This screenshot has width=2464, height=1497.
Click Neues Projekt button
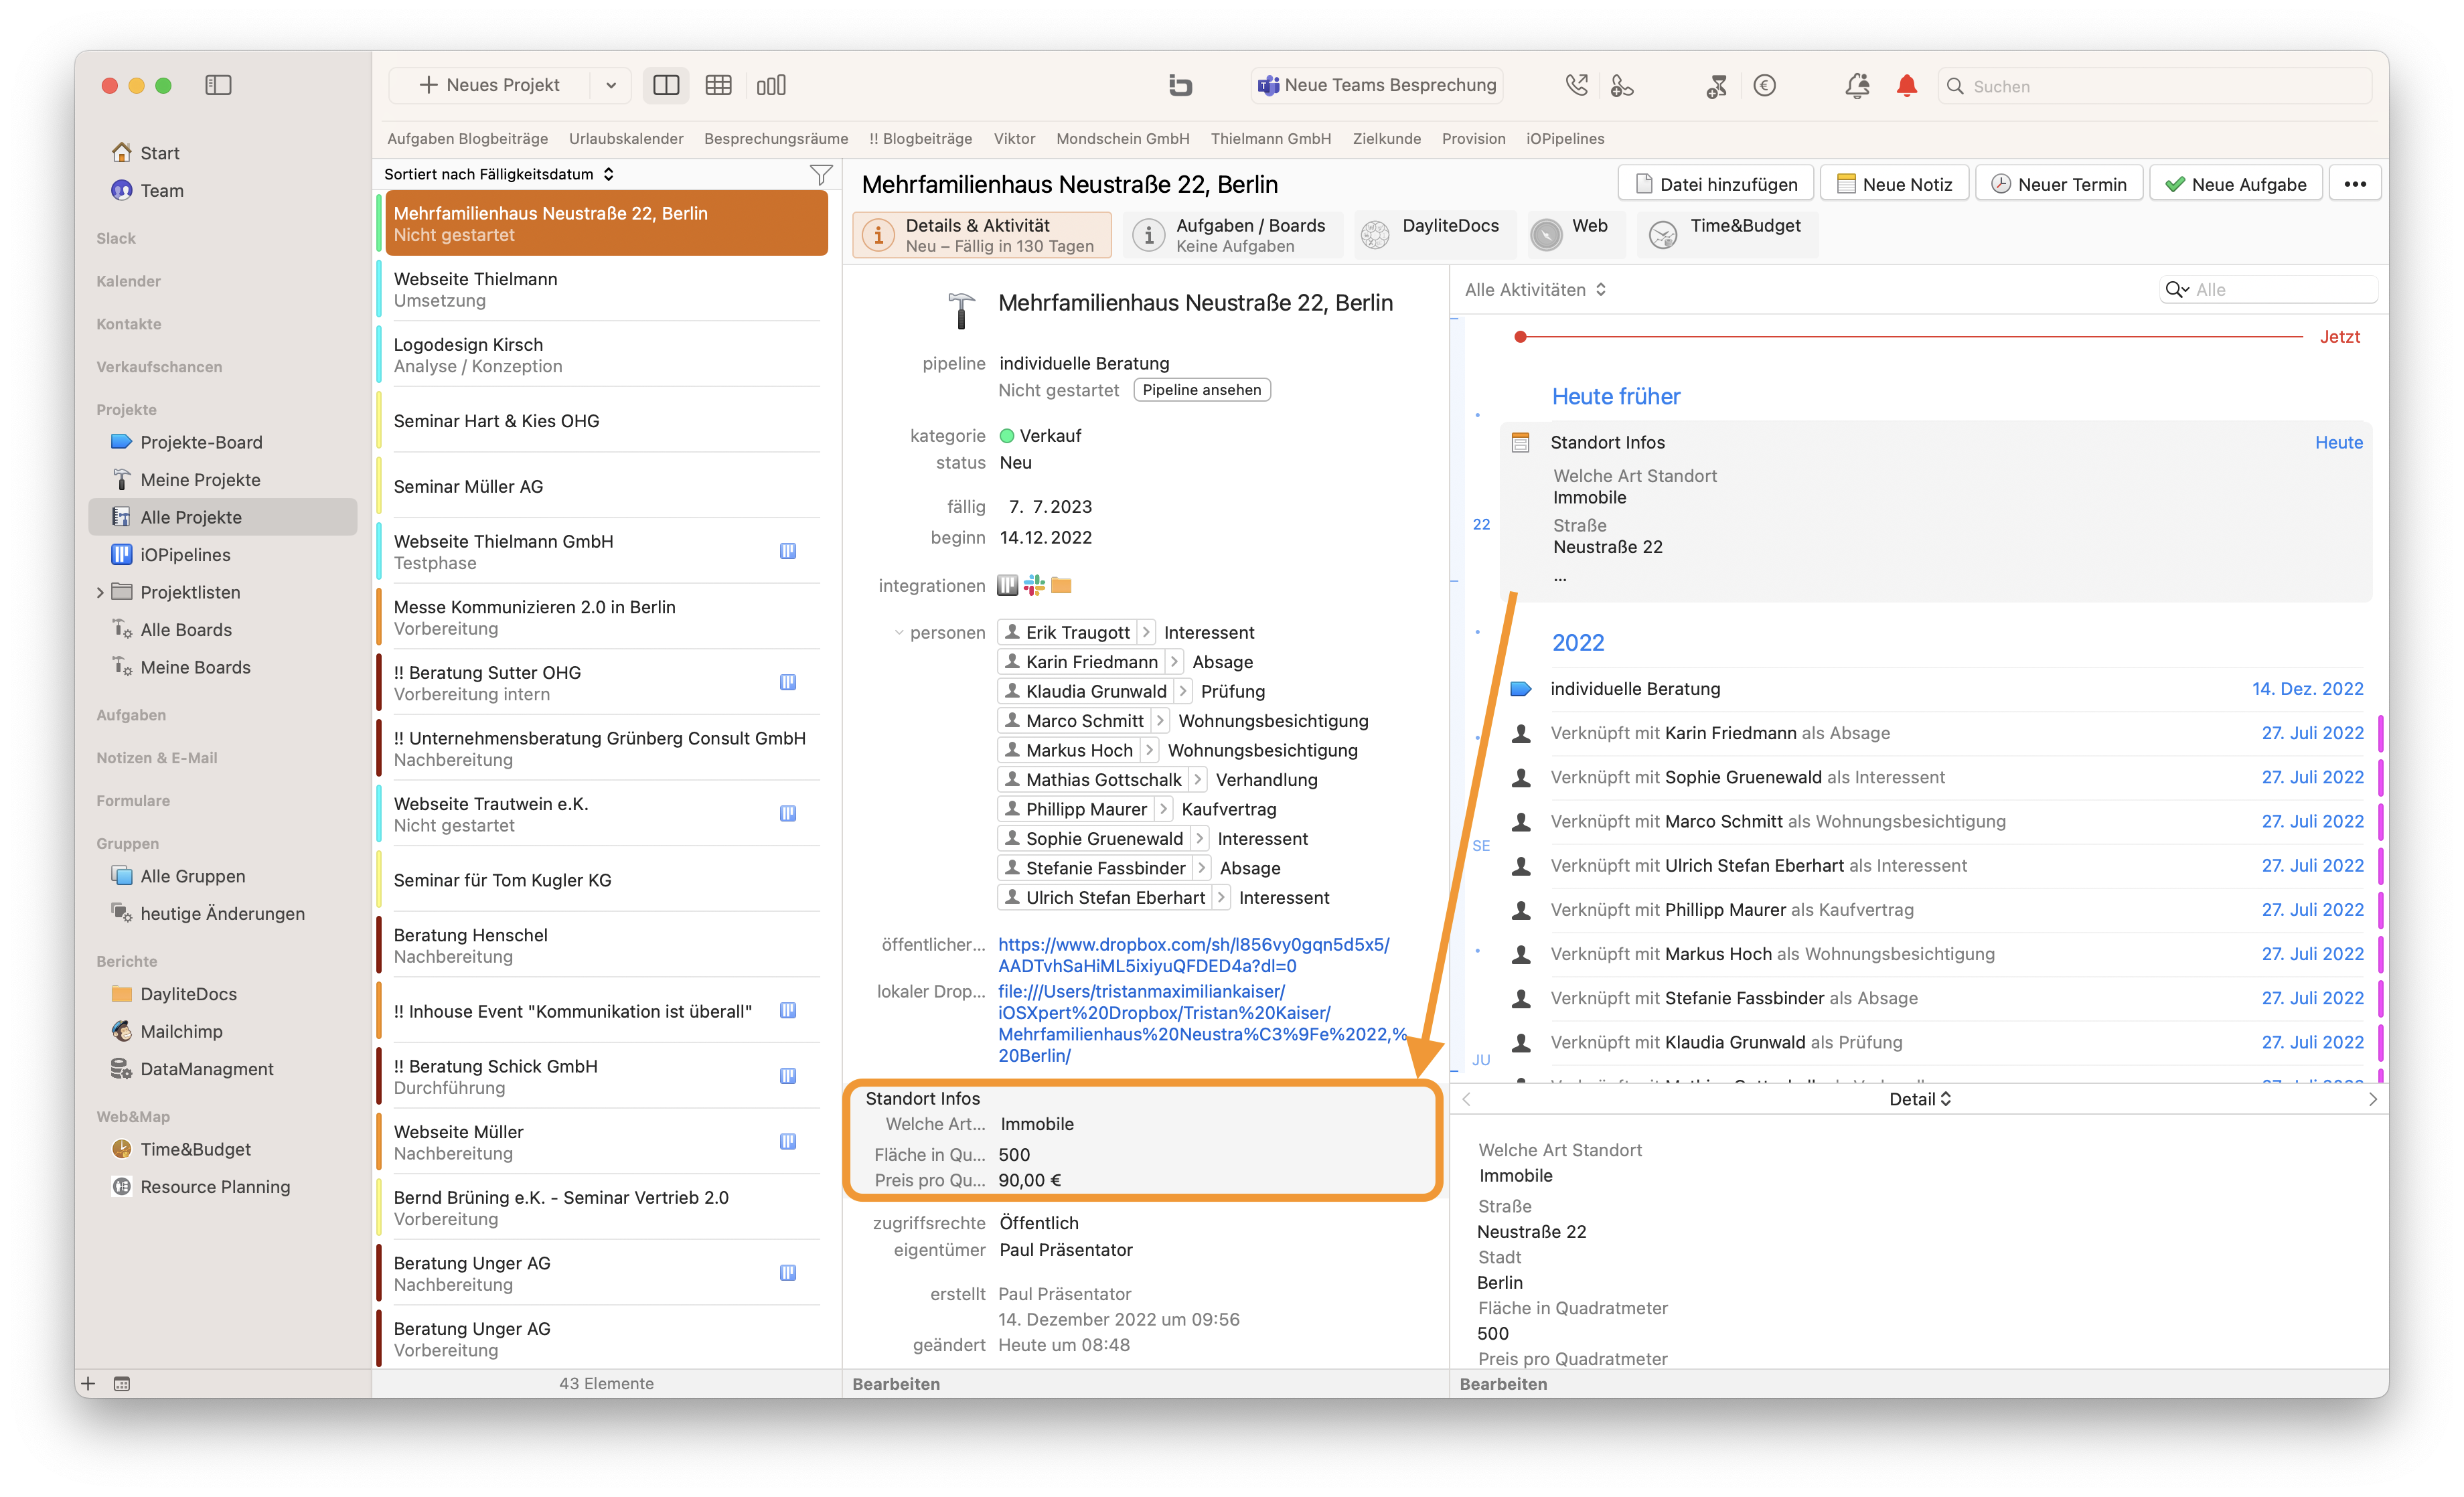coord(490,85)
